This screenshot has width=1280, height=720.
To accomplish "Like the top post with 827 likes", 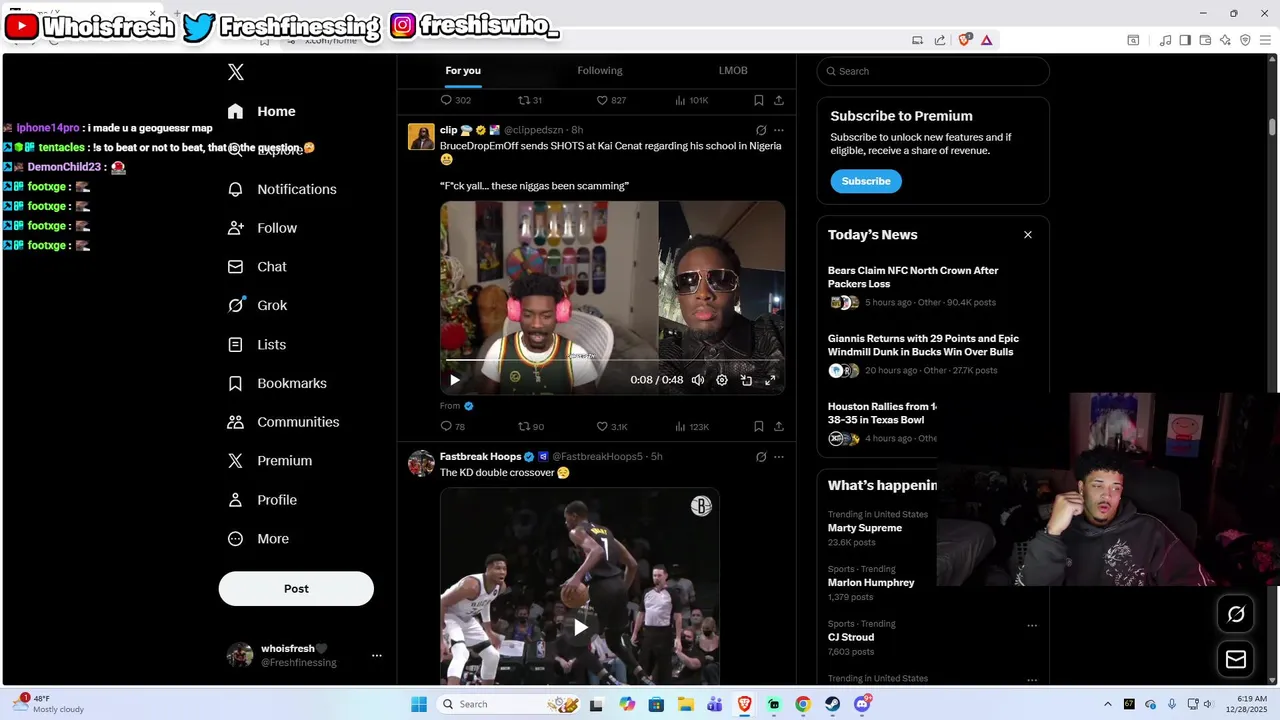I will click(x=611, y=100).
